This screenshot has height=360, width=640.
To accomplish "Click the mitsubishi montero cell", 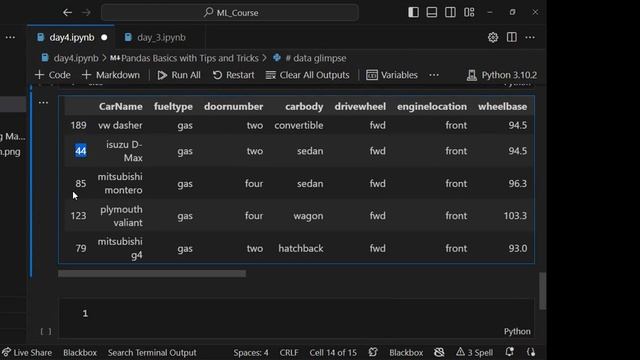I will (120, 183).
